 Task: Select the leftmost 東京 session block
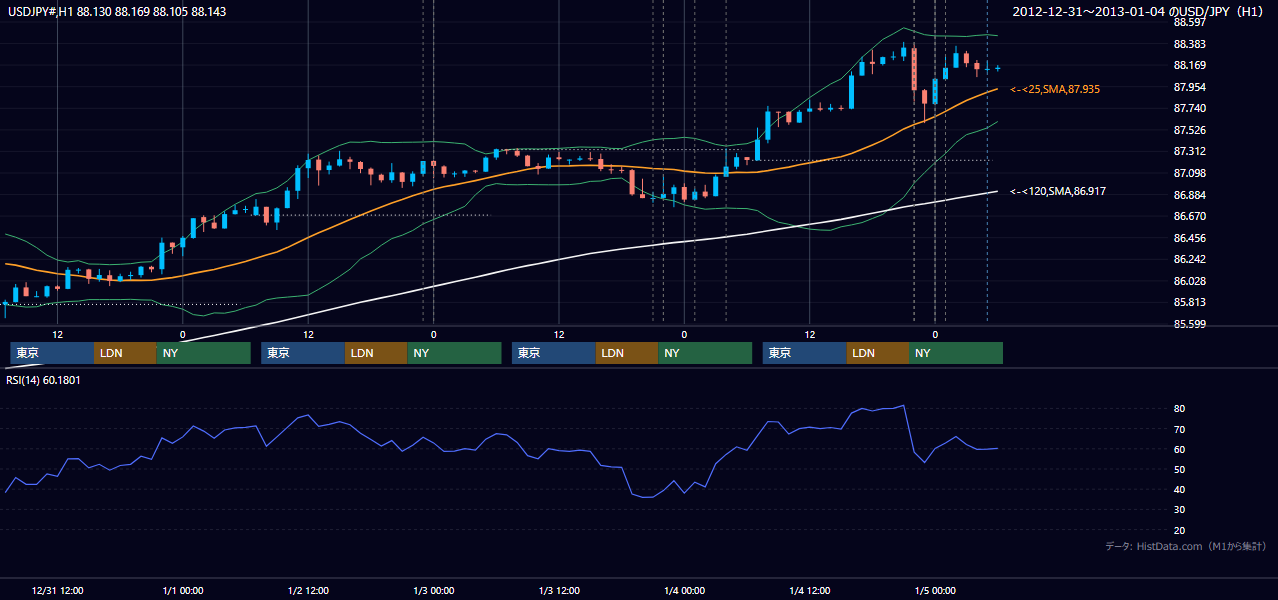pyautogui.click(x=52, y=353)
